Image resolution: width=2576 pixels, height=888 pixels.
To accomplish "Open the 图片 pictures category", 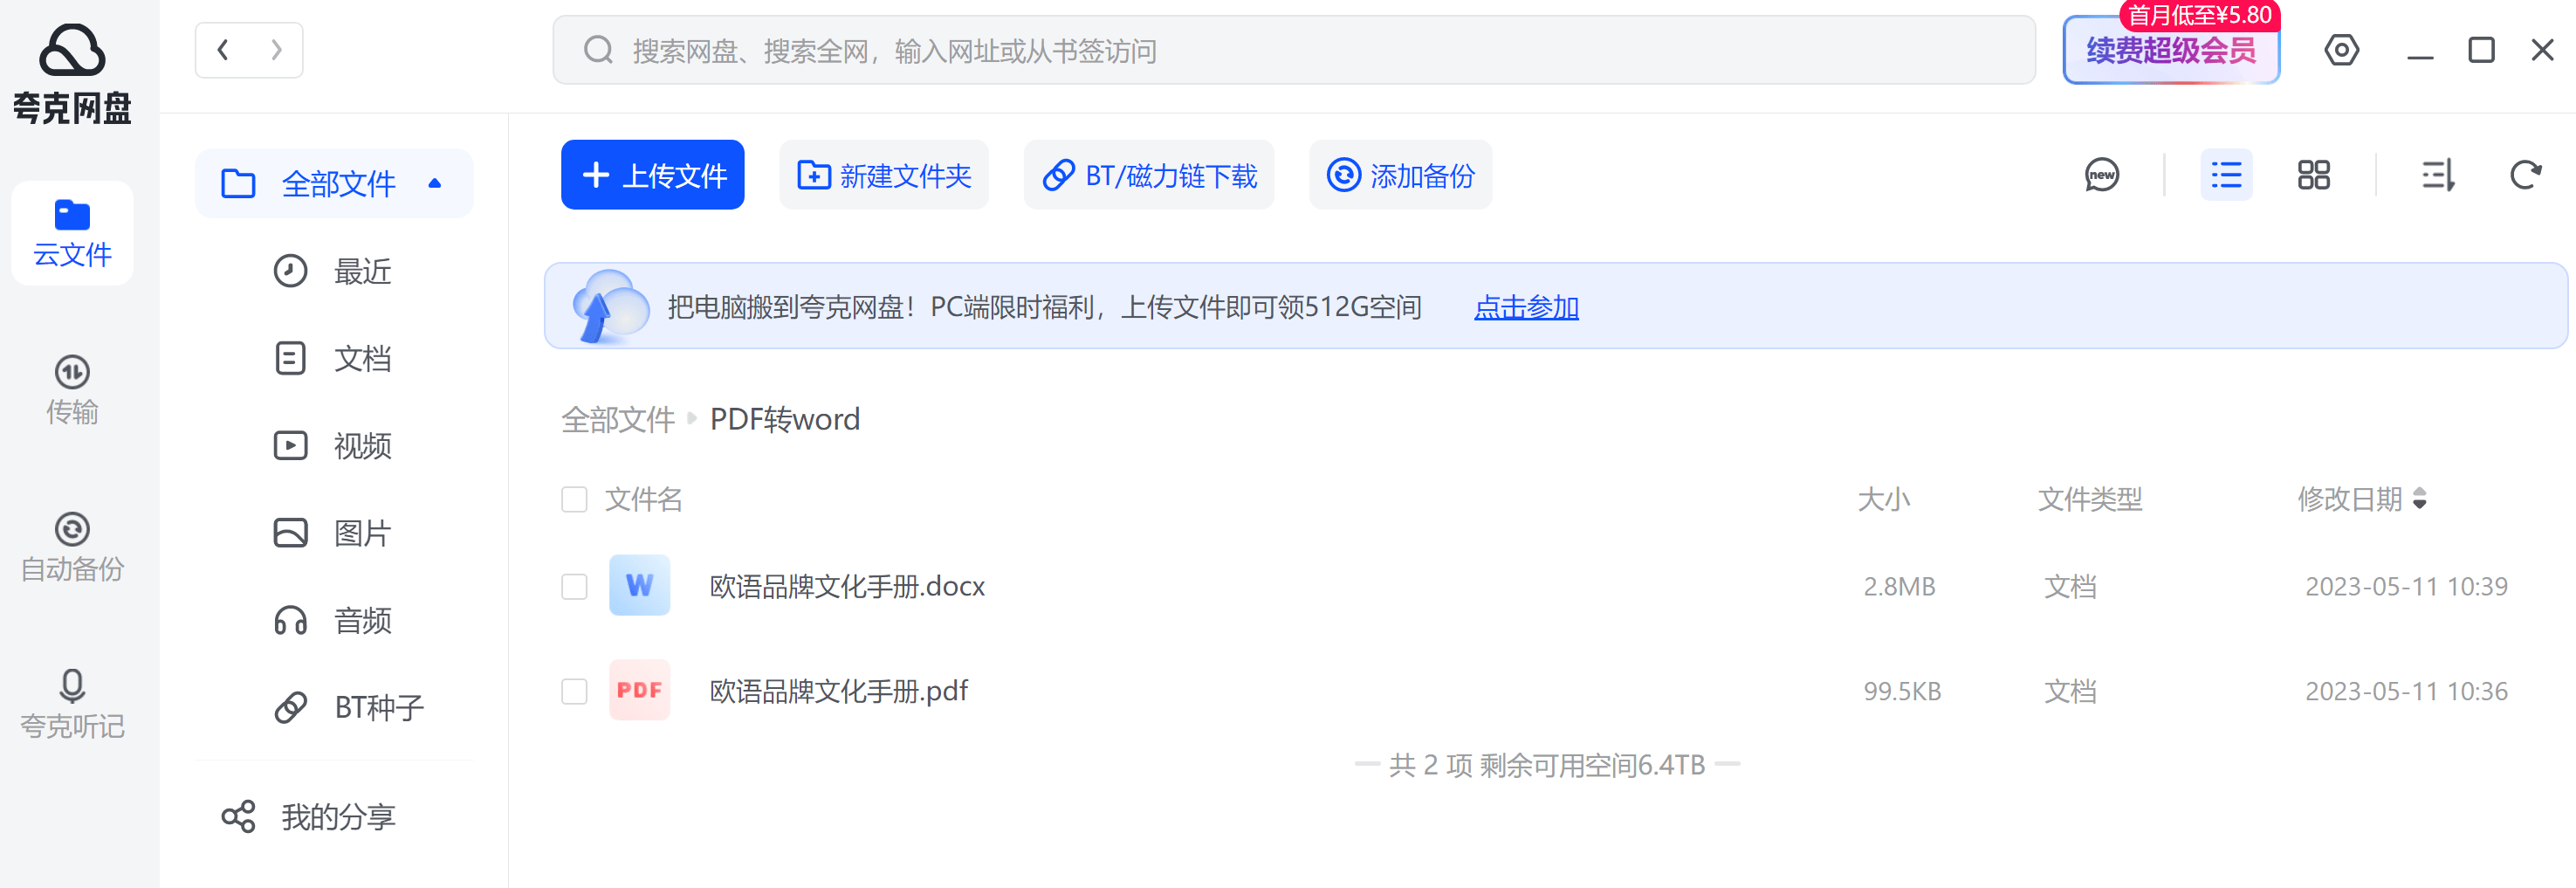I will point(333,533).
